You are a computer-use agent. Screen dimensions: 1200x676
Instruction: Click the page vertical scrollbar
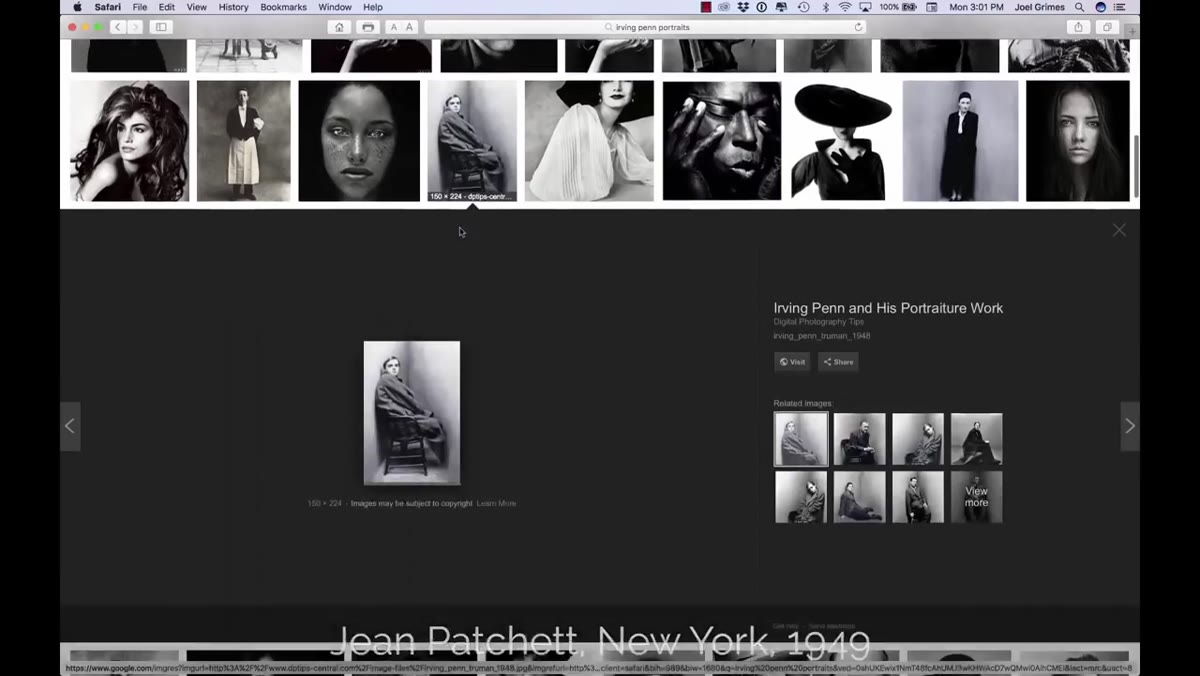click(1136, 165)
